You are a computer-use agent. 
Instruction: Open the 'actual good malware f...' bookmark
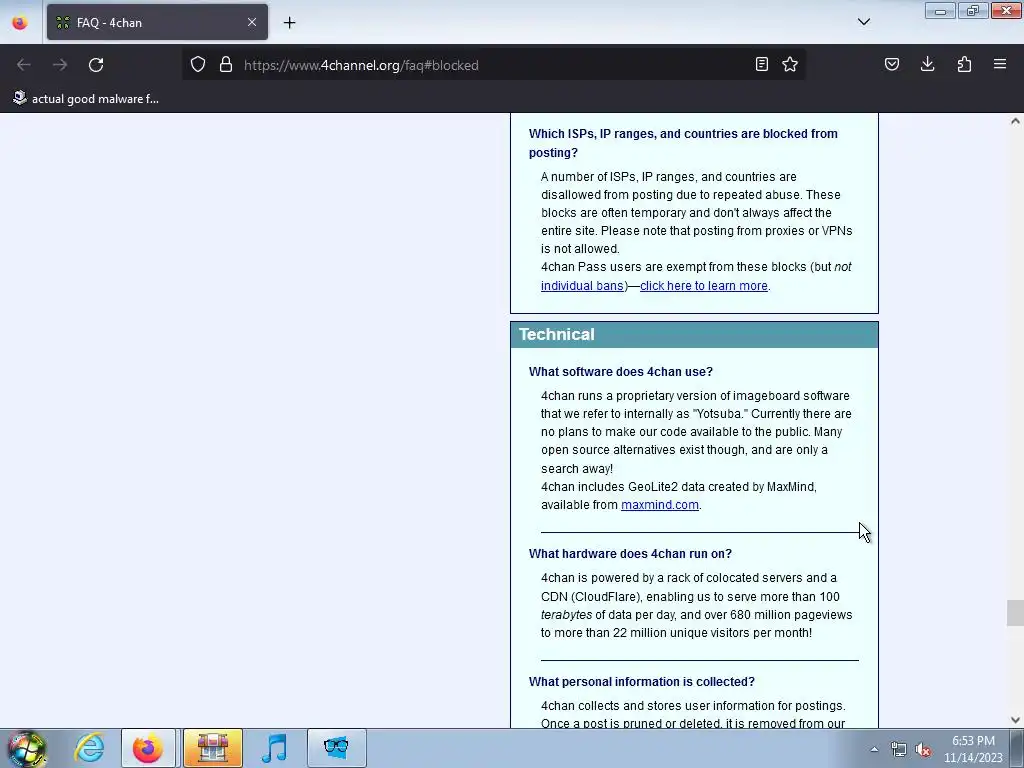[86, 99]
